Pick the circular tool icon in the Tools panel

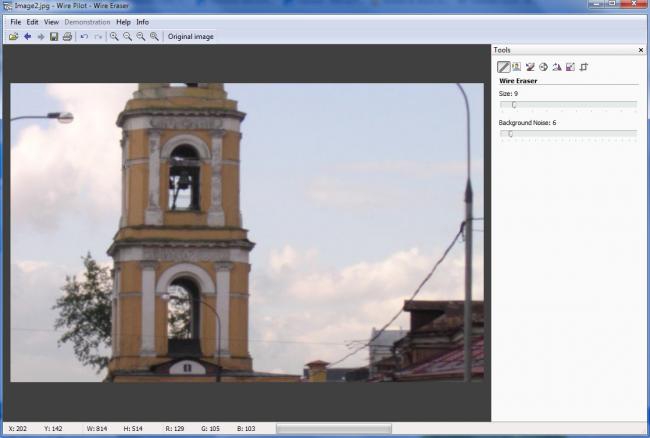click(544, 67)
